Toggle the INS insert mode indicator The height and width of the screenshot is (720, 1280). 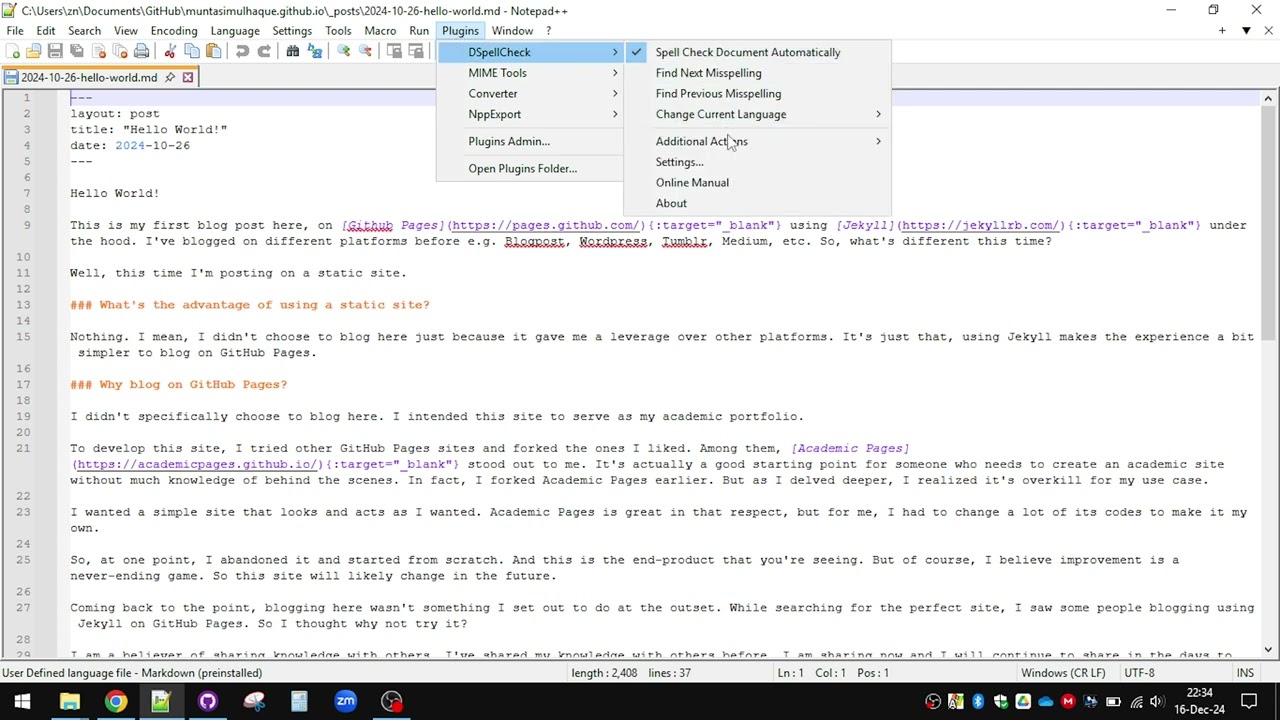pyautogui.click(x=1246, y=673)
